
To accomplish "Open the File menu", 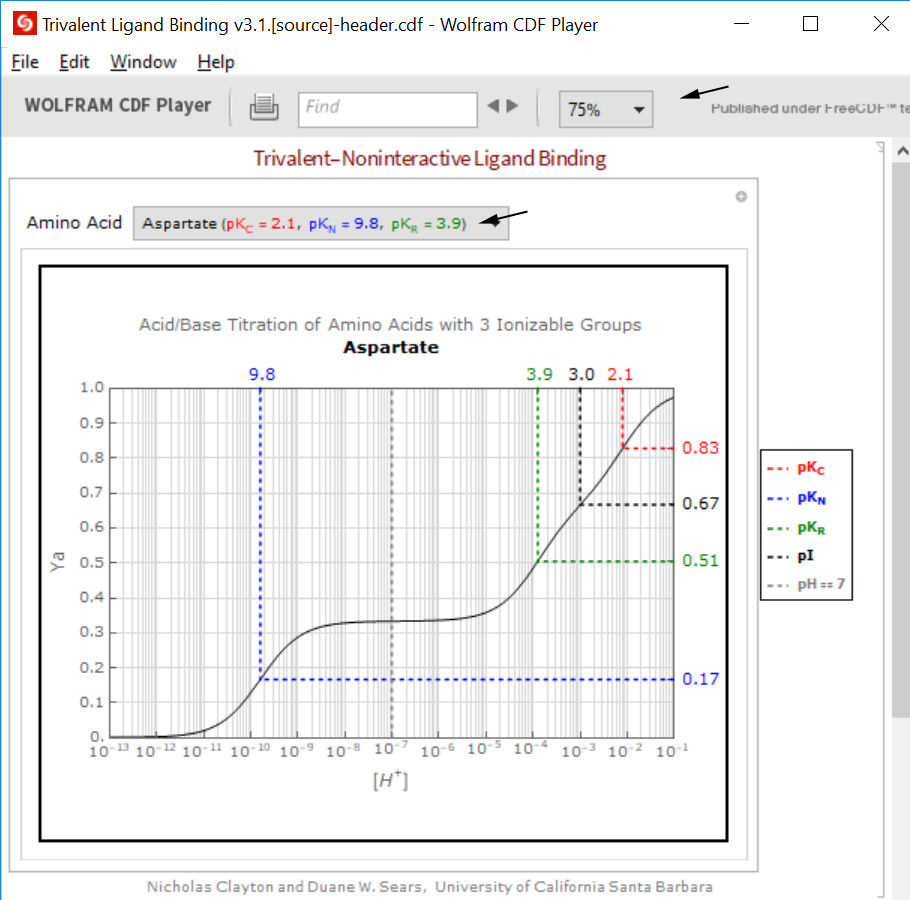I will point(24,61).
